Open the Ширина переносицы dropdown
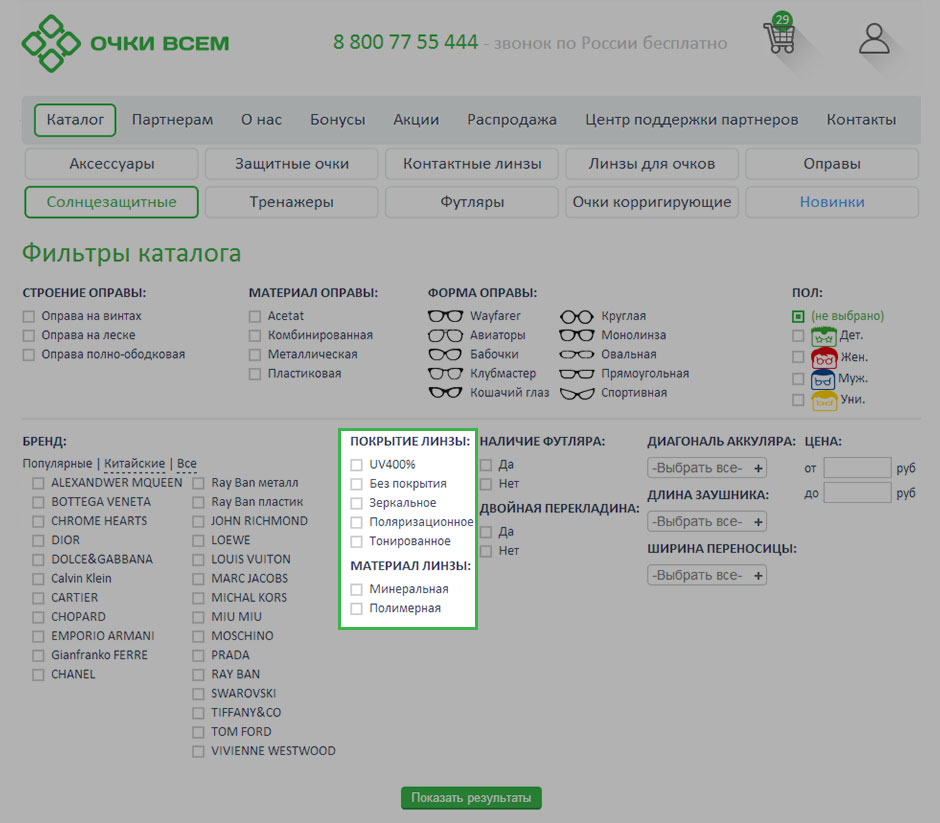Image resolution: width=940 pixels, height=823 pixels. click(707, 575)
